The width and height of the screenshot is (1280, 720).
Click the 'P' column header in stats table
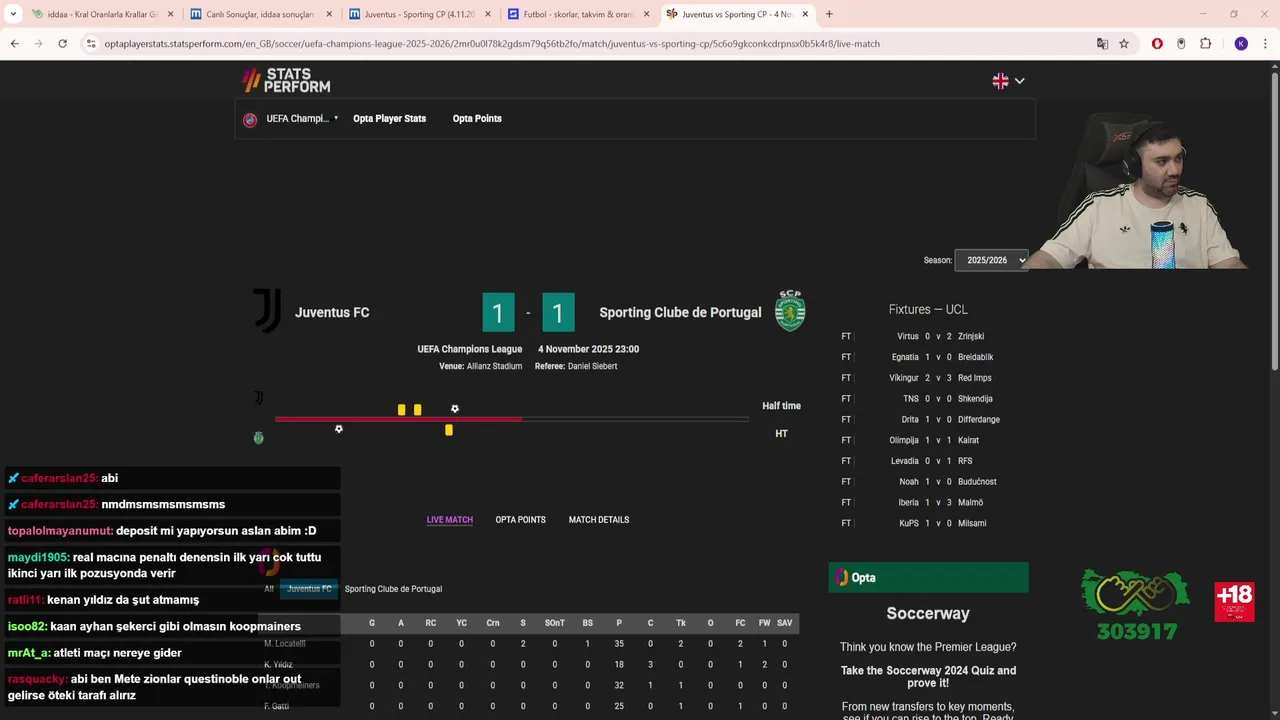[x=619, y=623]
